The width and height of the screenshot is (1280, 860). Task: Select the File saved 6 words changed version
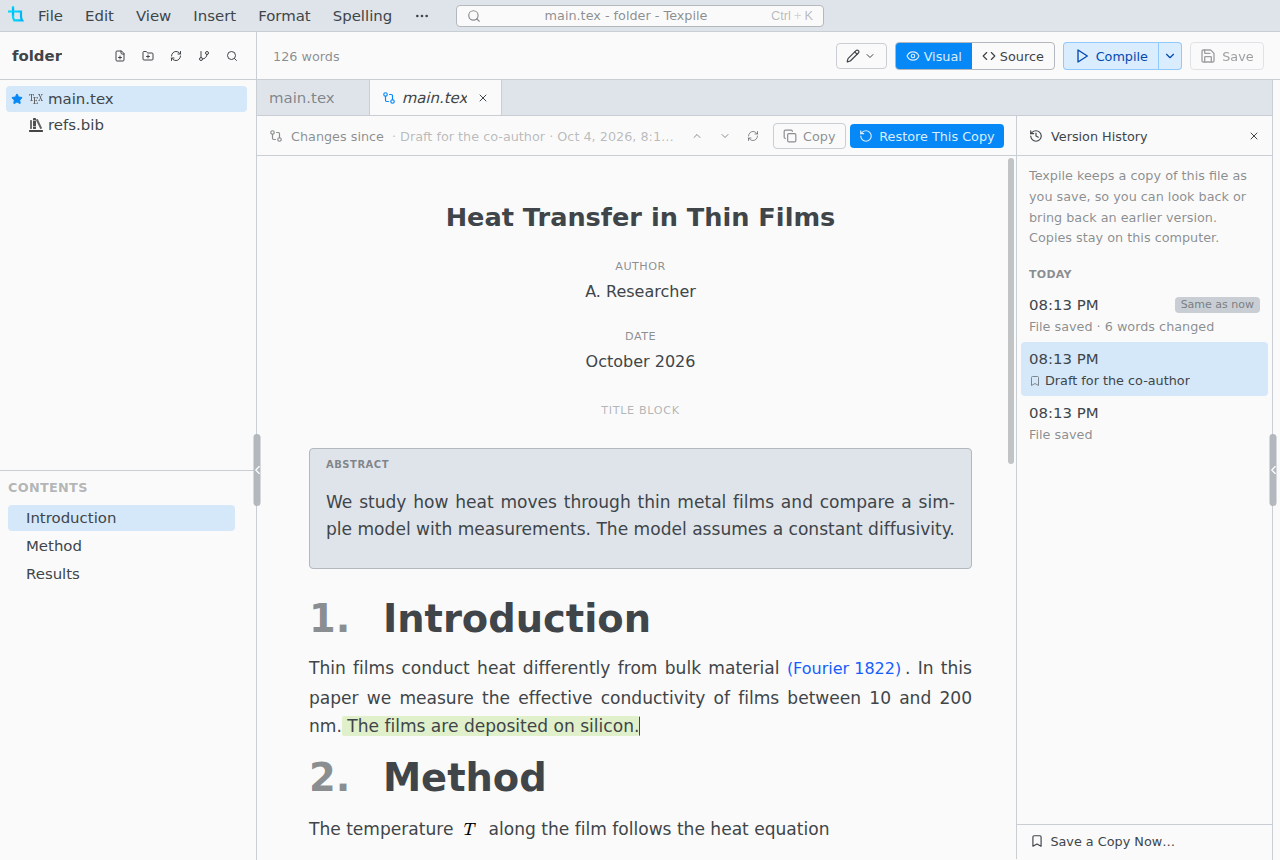pyautogui.click(x=1144, y=315)
